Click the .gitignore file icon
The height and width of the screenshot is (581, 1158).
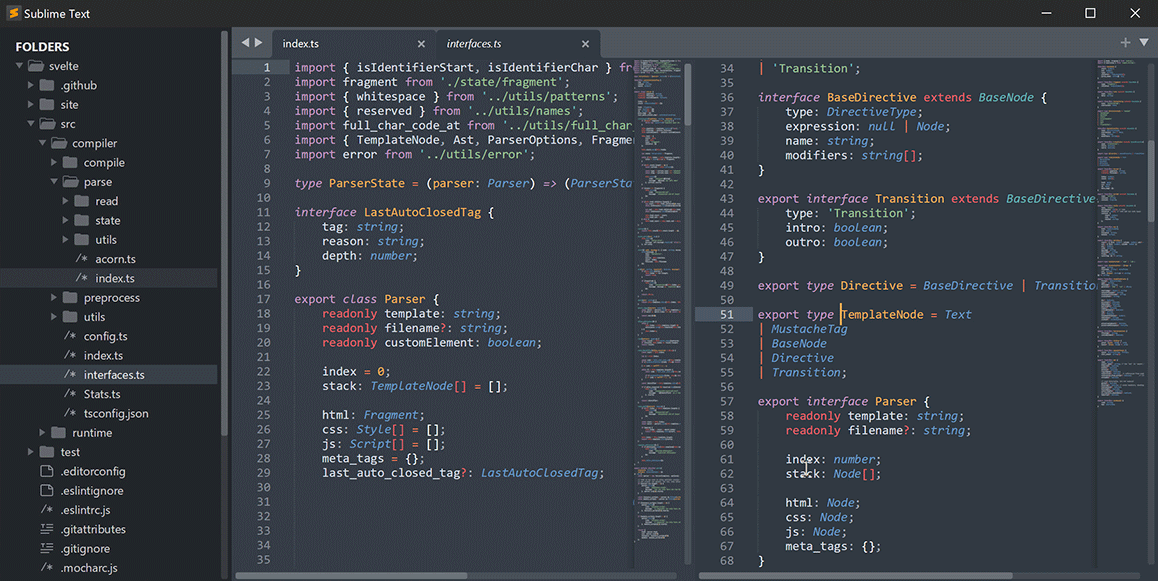(x=47, y=549)
